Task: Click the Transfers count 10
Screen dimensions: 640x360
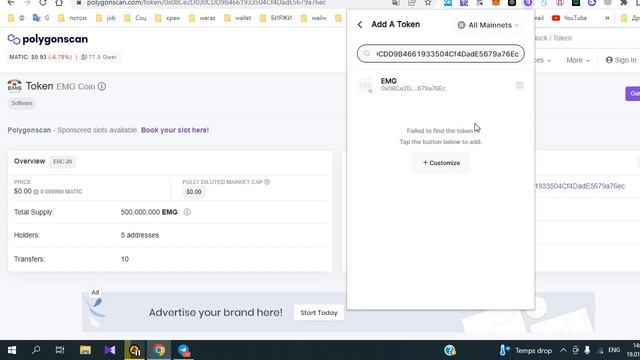Action: (125, 259)
